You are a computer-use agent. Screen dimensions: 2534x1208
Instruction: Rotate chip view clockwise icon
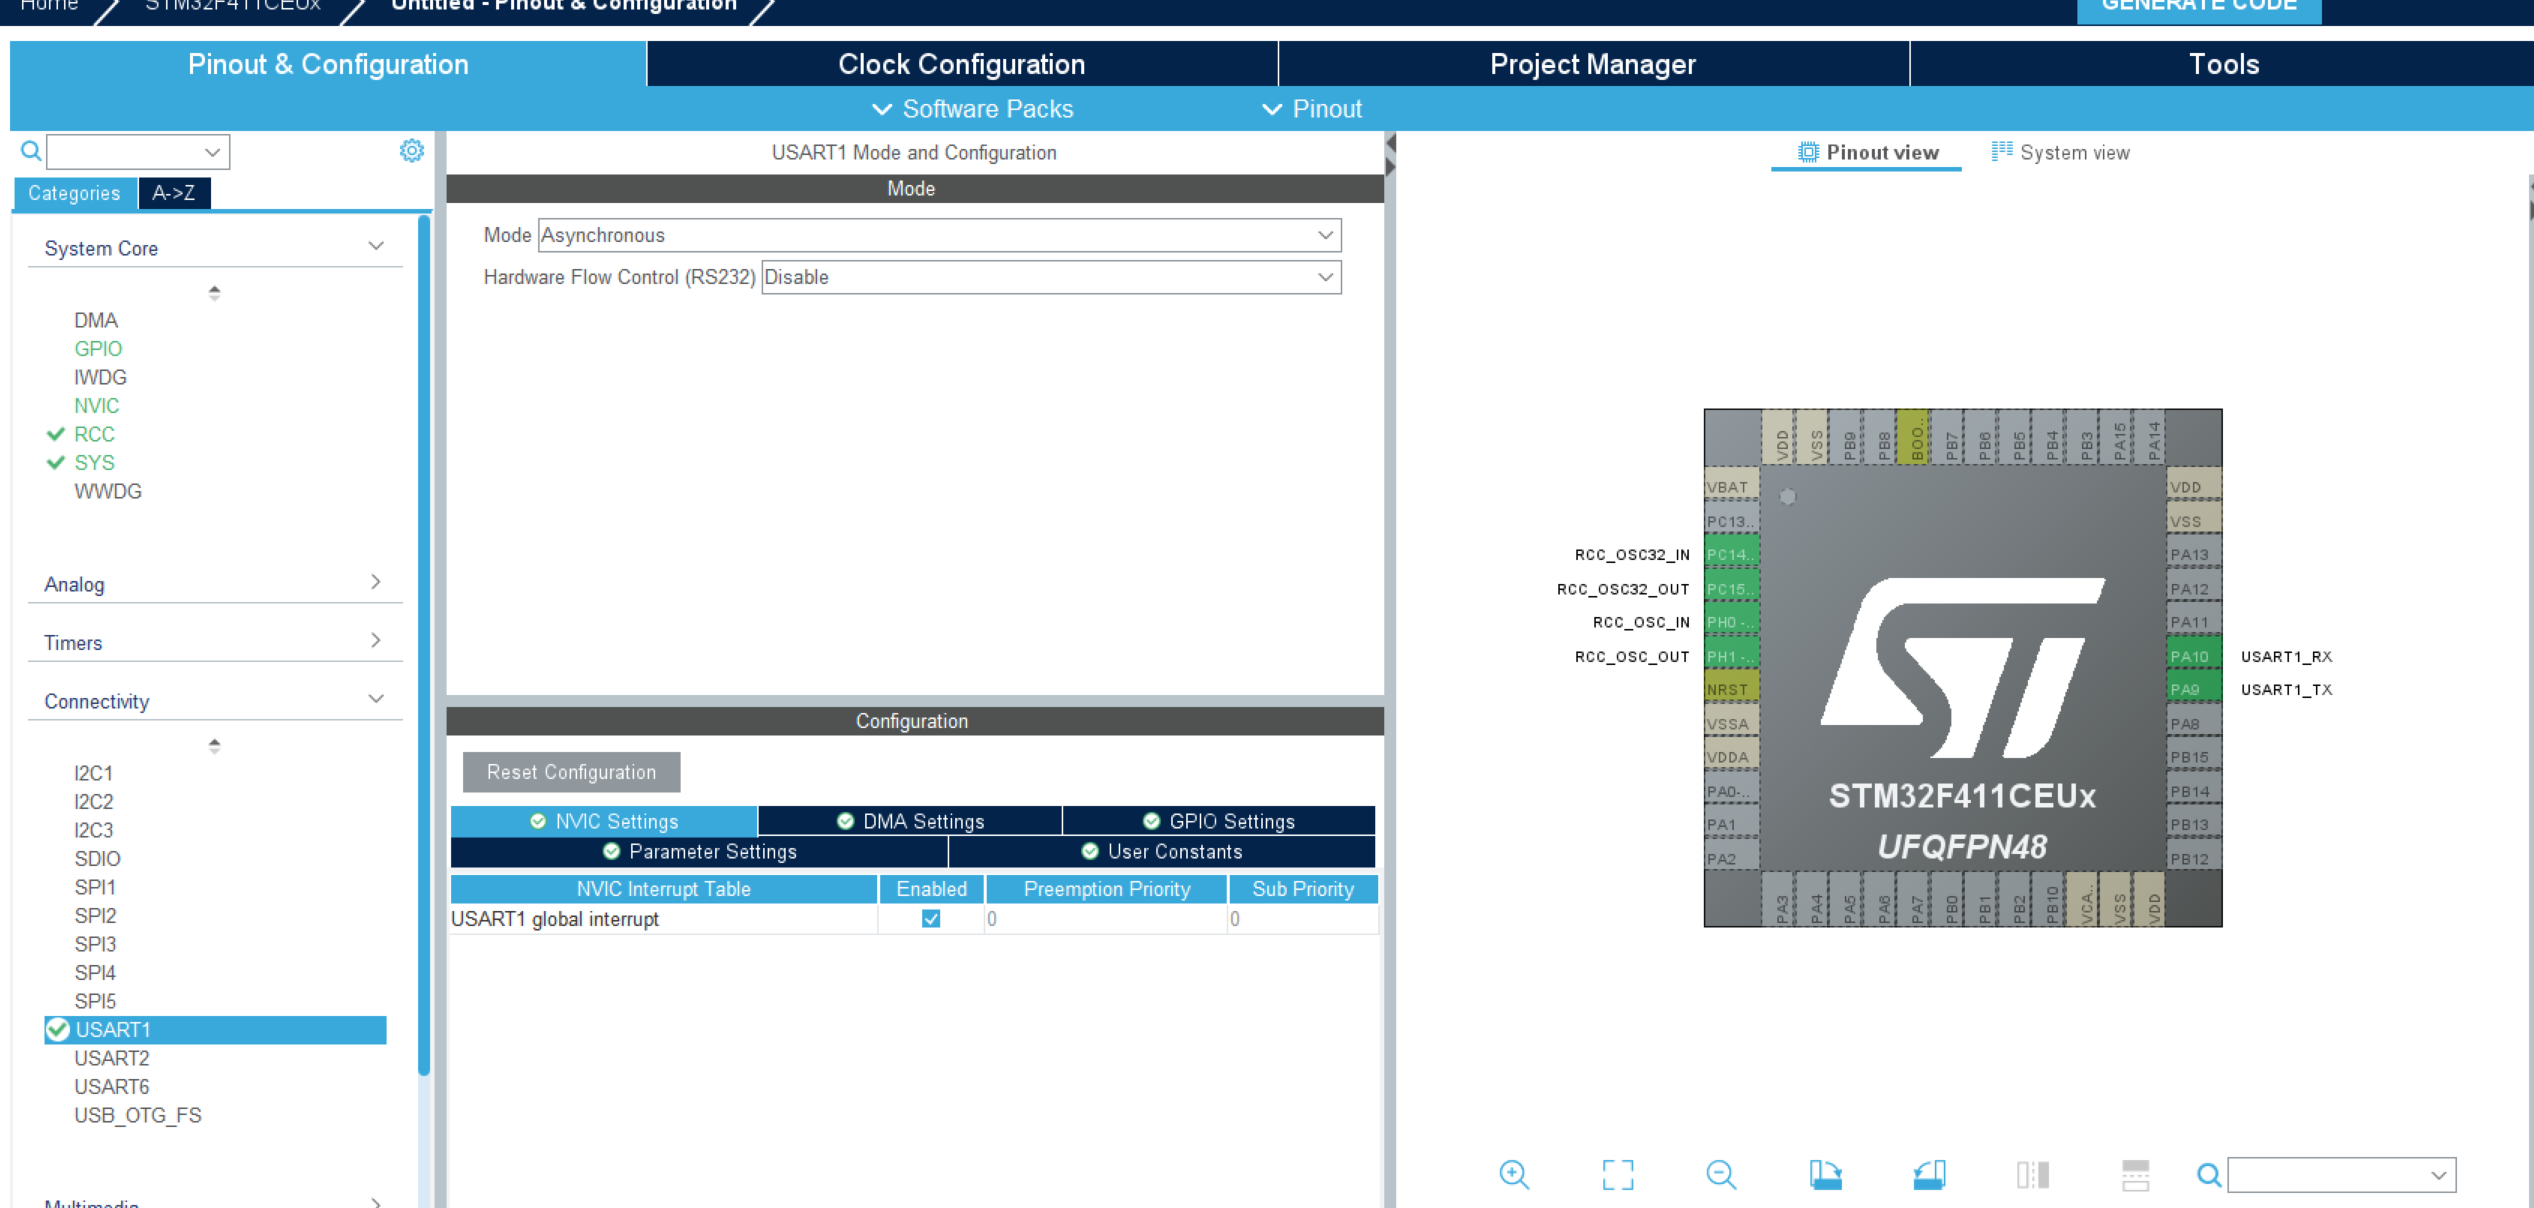coord(1825,1174)
